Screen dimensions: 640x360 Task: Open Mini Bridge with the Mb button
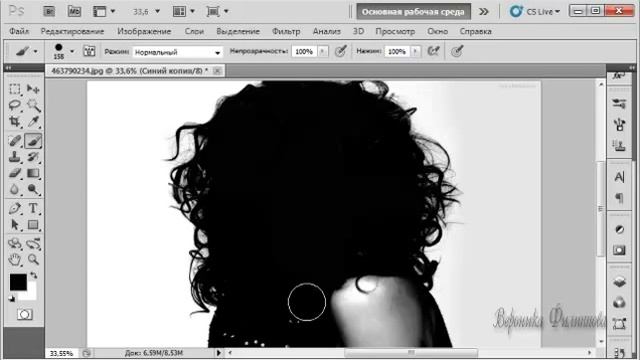74,11
